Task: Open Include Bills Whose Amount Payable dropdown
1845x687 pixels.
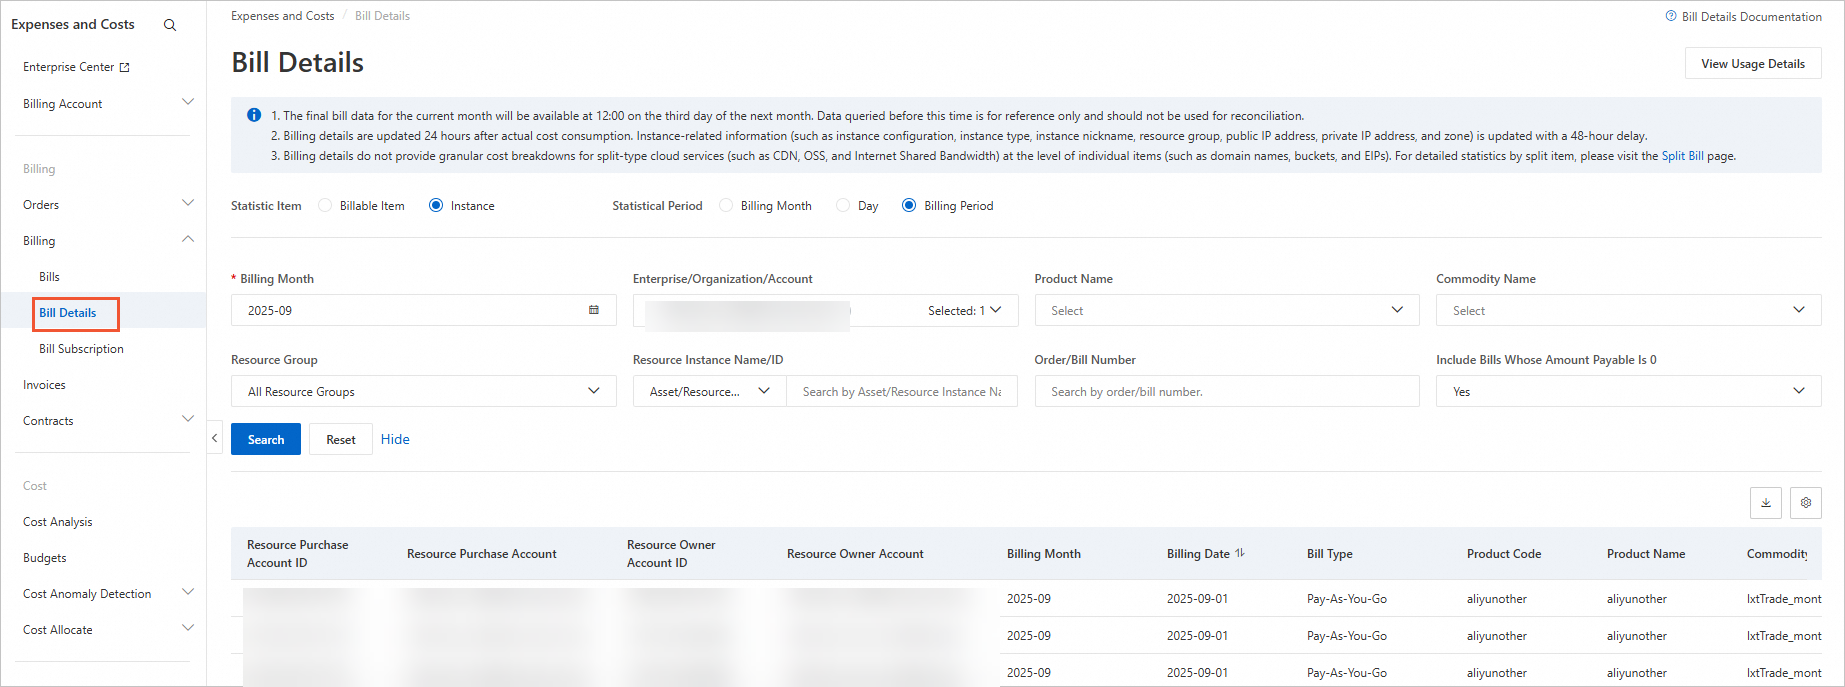Action: pyautogui.click(x=1628, y=391)
